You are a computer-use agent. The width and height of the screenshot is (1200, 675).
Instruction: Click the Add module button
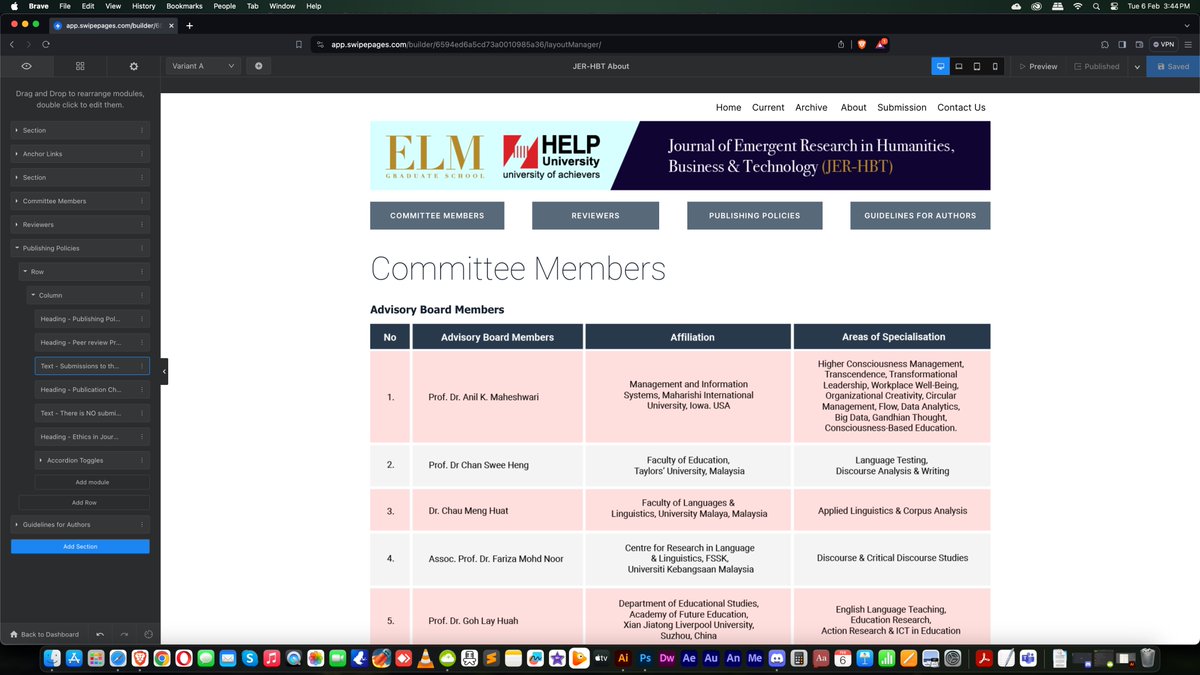[x=92, y=482]
